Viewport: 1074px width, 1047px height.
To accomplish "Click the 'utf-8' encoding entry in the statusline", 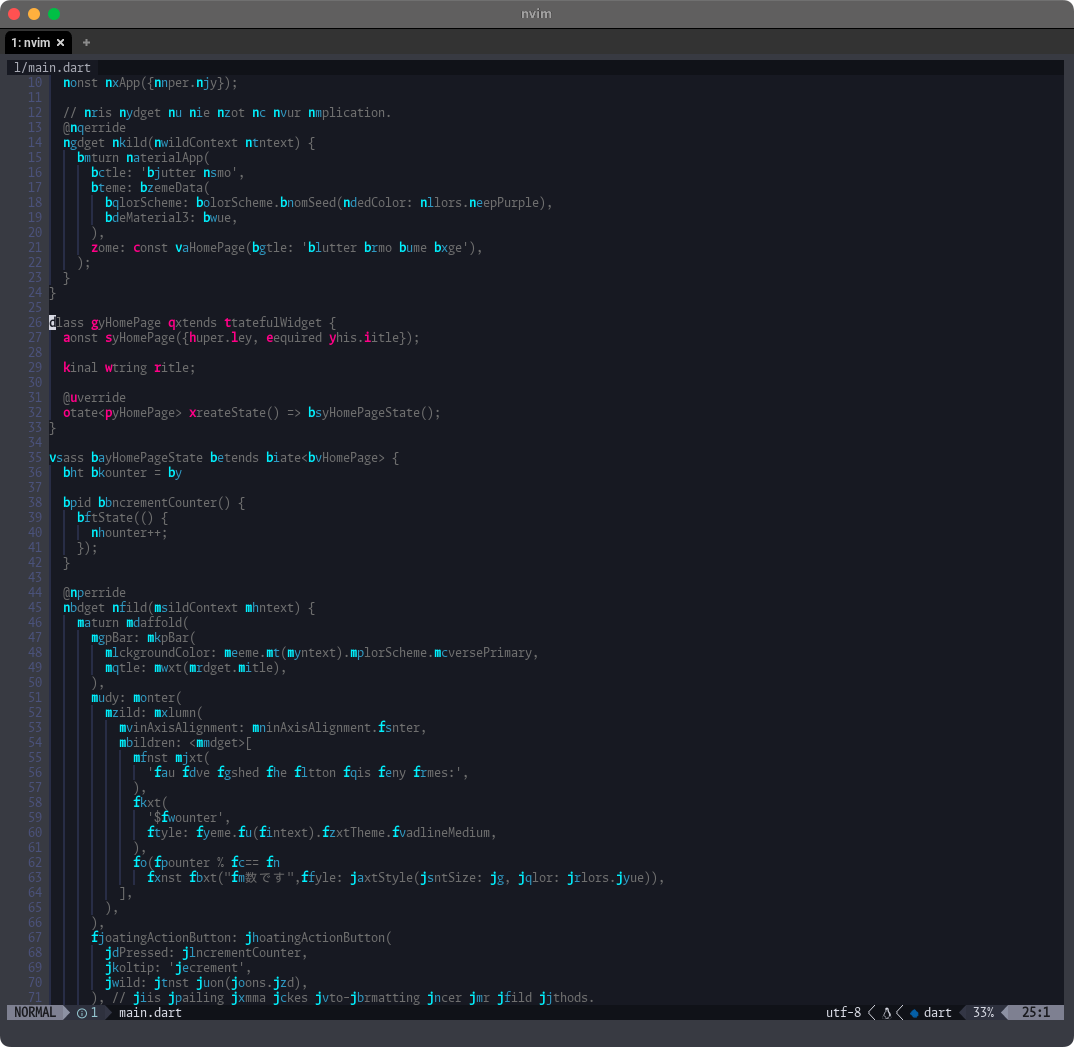I will [843, 1012].
